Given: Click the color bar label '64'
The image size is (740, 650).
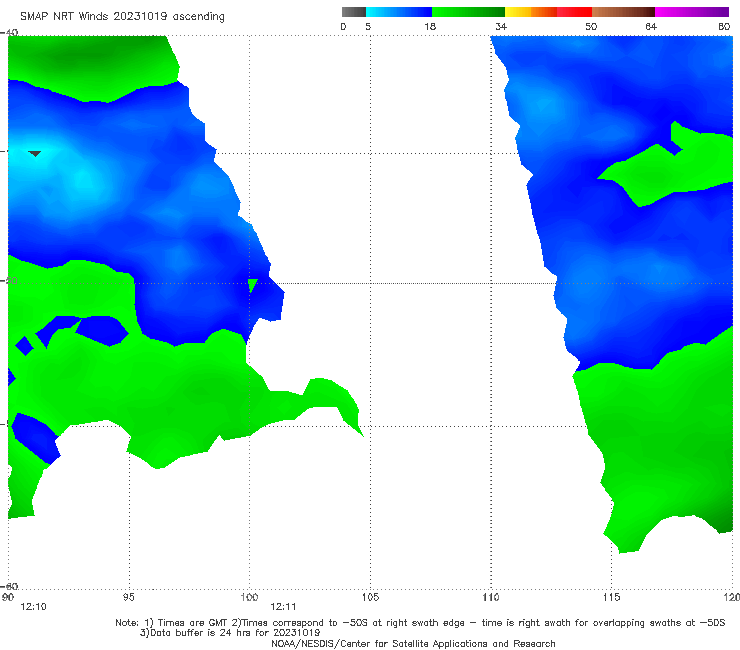Looking at the screenshot, I should (x=651, y=26).
